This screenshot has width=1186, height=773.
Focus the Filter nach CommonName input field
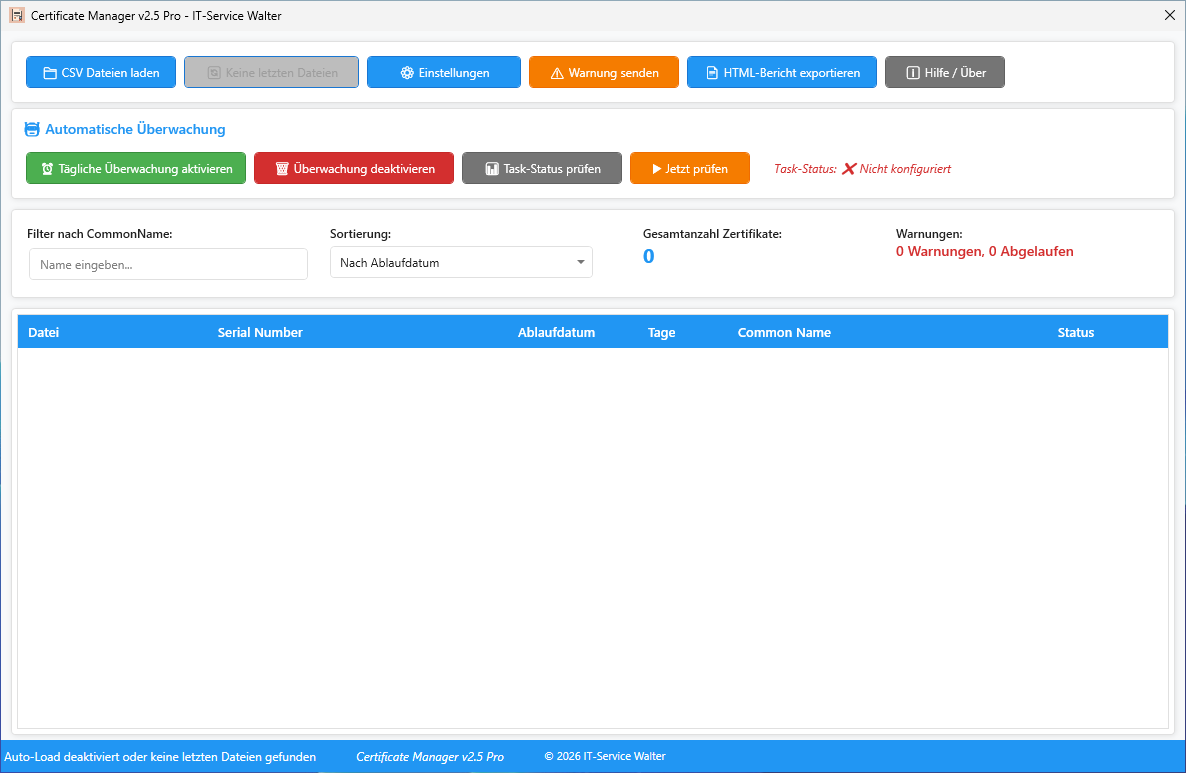168,265
